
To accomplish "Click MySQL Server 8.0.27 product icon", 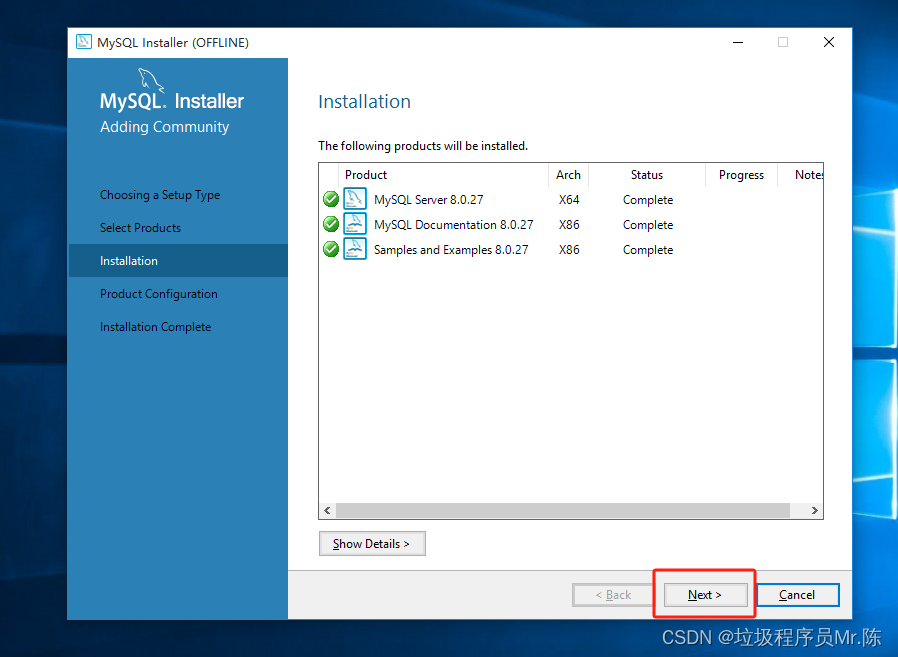I will coord(355,199).
